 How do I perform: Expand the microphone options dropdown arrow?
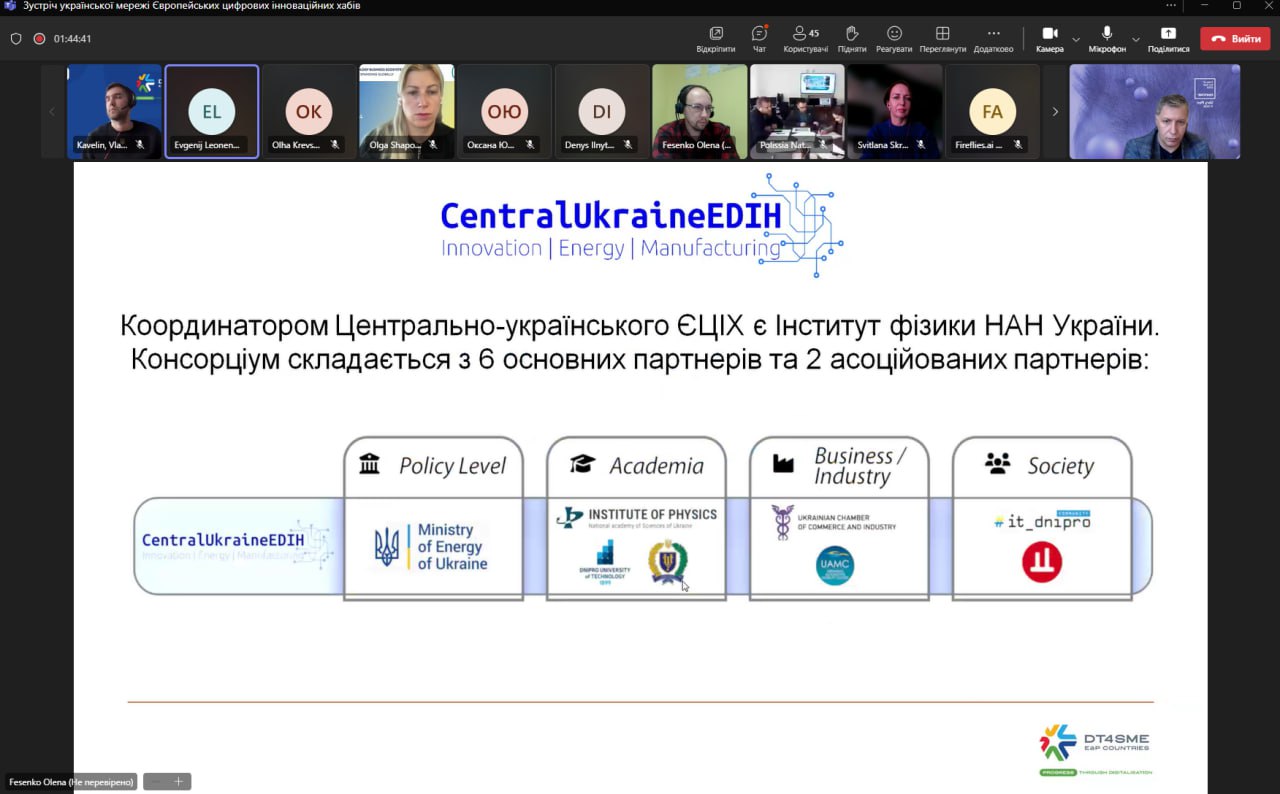click(1135, 39)
